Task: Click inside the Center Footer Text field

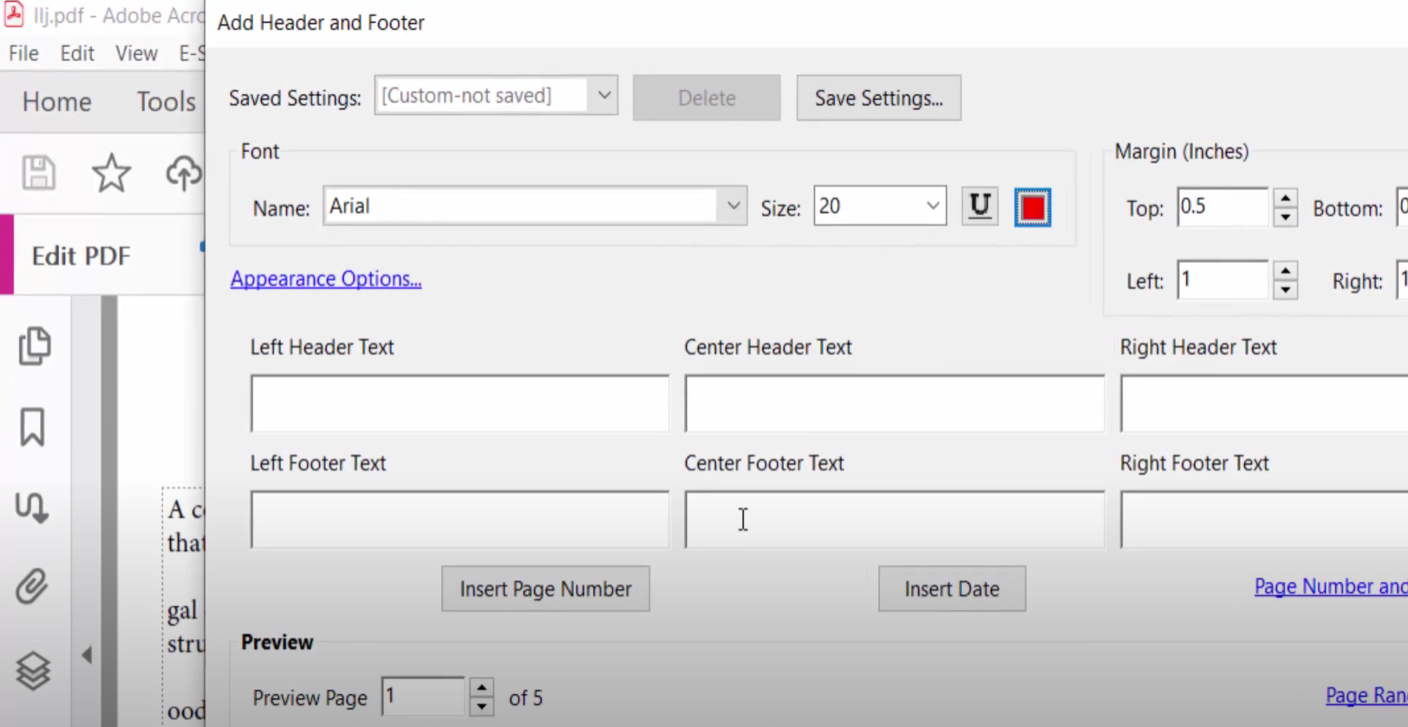Action: 893,519
